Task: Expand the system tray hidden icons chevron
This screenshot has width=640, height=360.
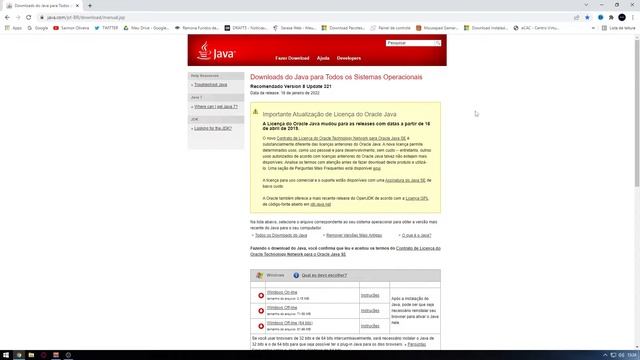Action: pos(605,355)
